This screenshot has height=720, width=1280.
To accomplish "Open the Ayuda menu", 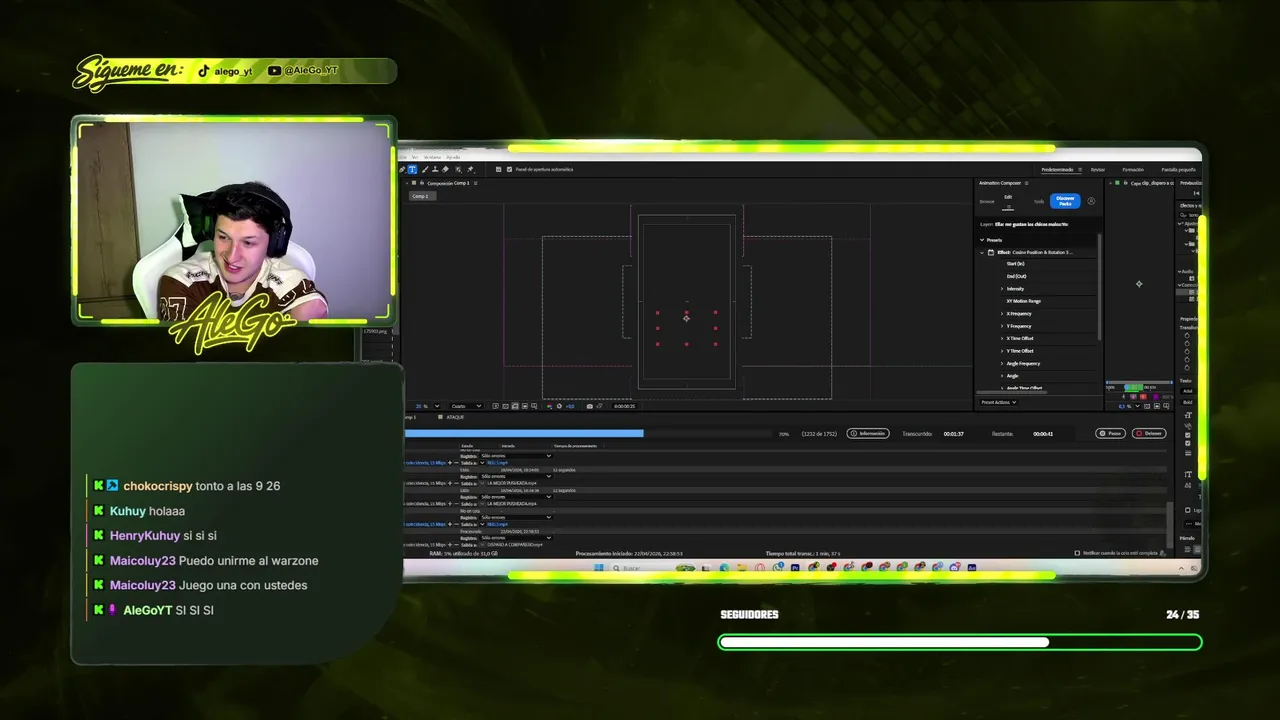I will coord(453,157).
